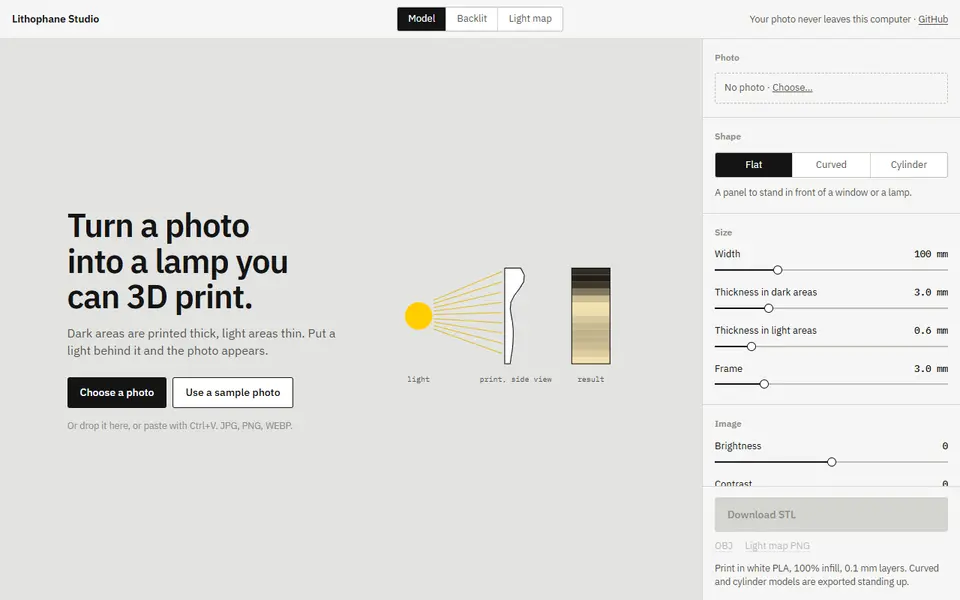Click Use a sample photo button
This screenshot has width=960, height=600.
233,392
